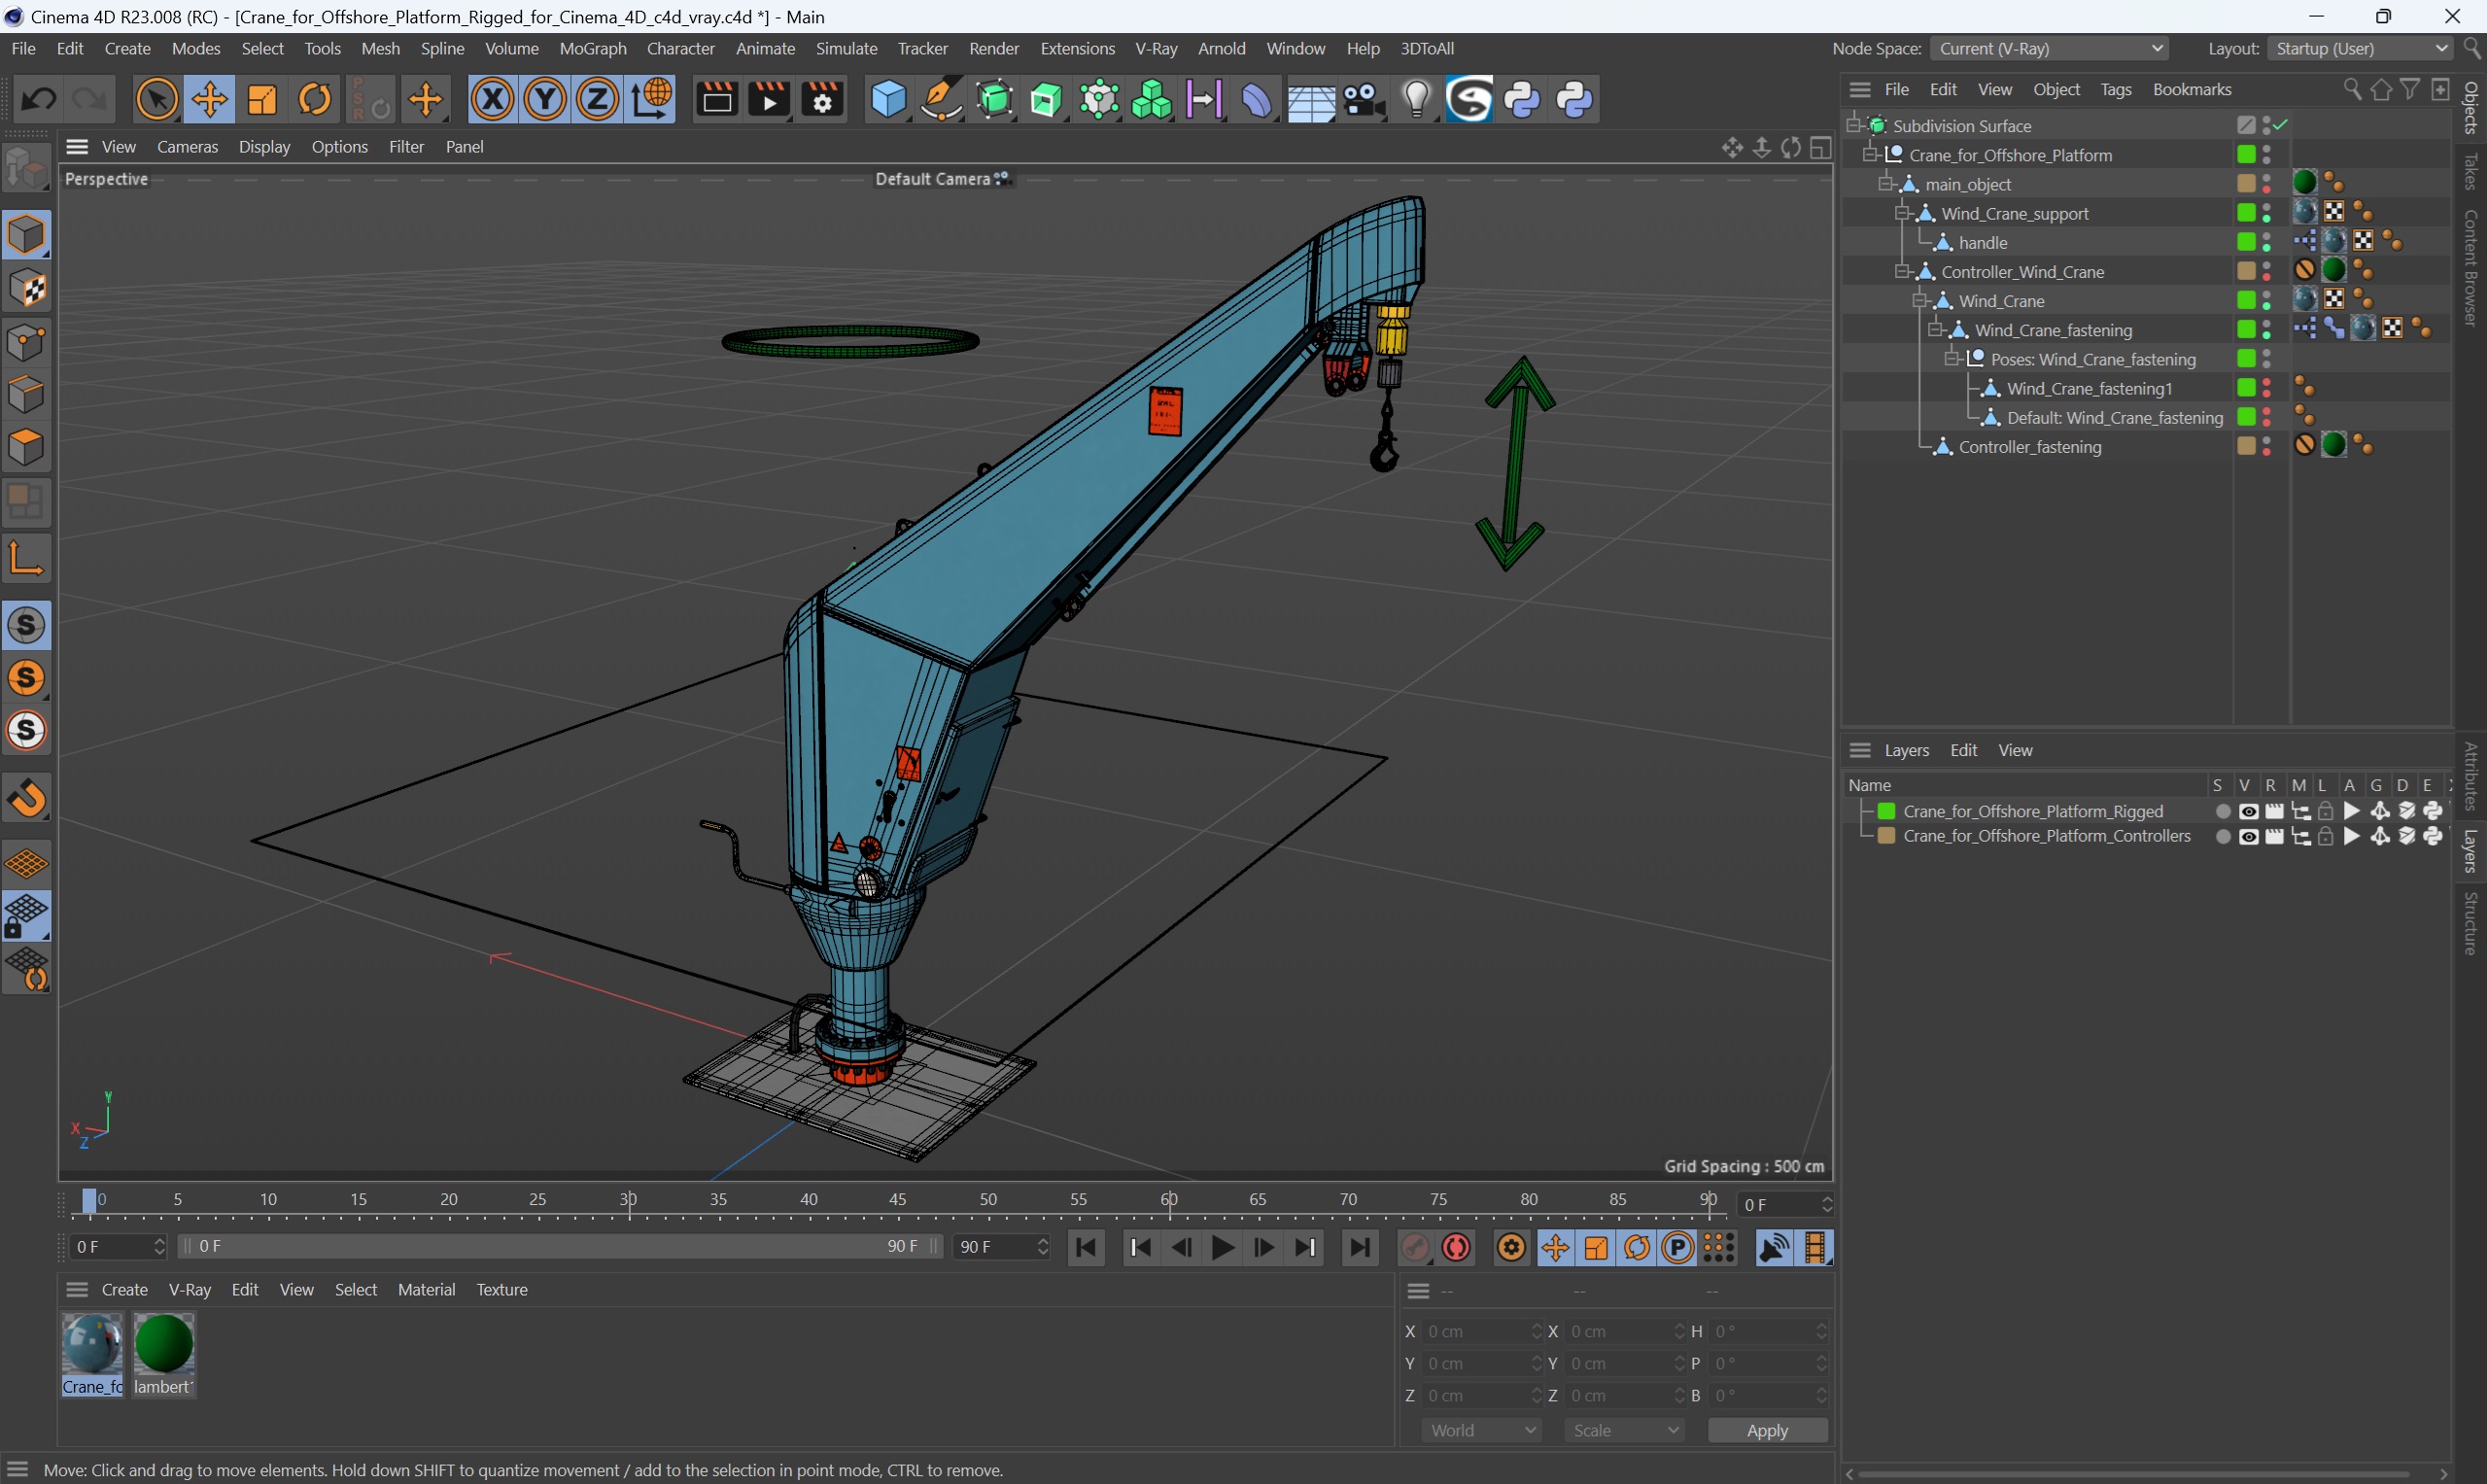Screen dimensions: 2487x1484
Task: Activate the Scale tool in top toolbar
Action: tap(262, 99)
